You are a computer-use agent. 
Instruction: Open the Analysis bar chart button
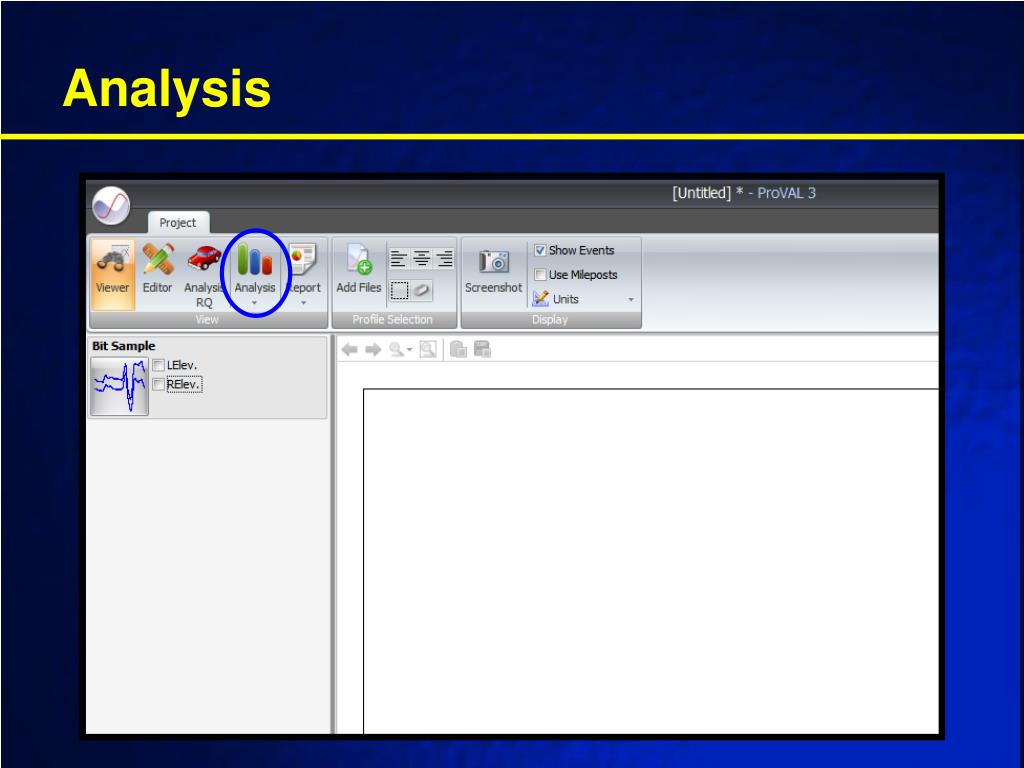(255, 268)
